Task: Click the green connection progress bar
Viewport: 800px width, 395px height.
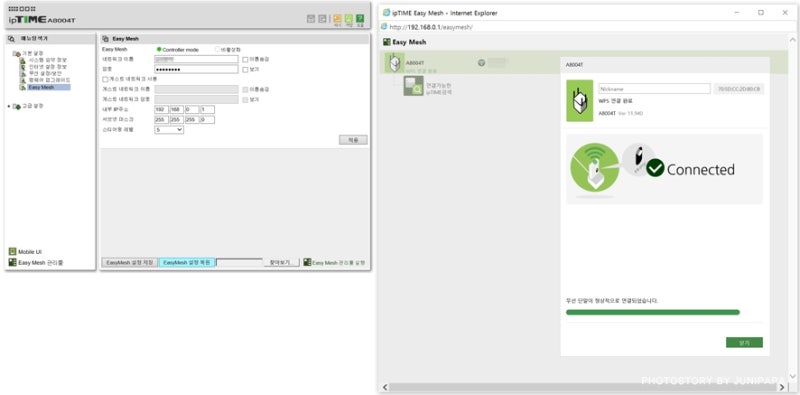Action: tap(653, 312)
